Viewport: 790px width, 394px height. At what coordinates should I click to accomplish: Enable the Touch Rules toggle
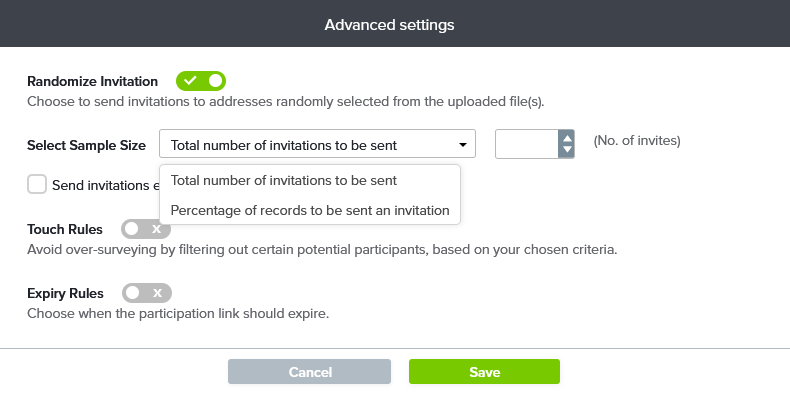tap(146, 229)
